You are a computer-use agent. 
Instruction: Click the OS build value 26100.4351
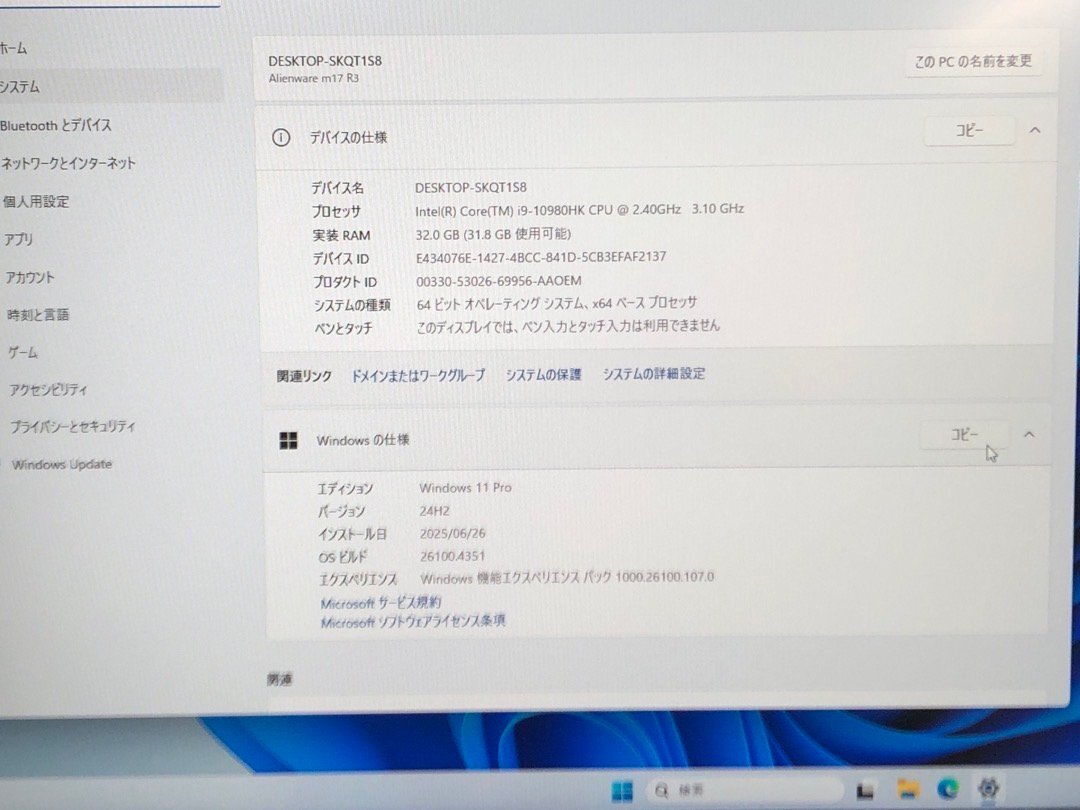point(453,557)
